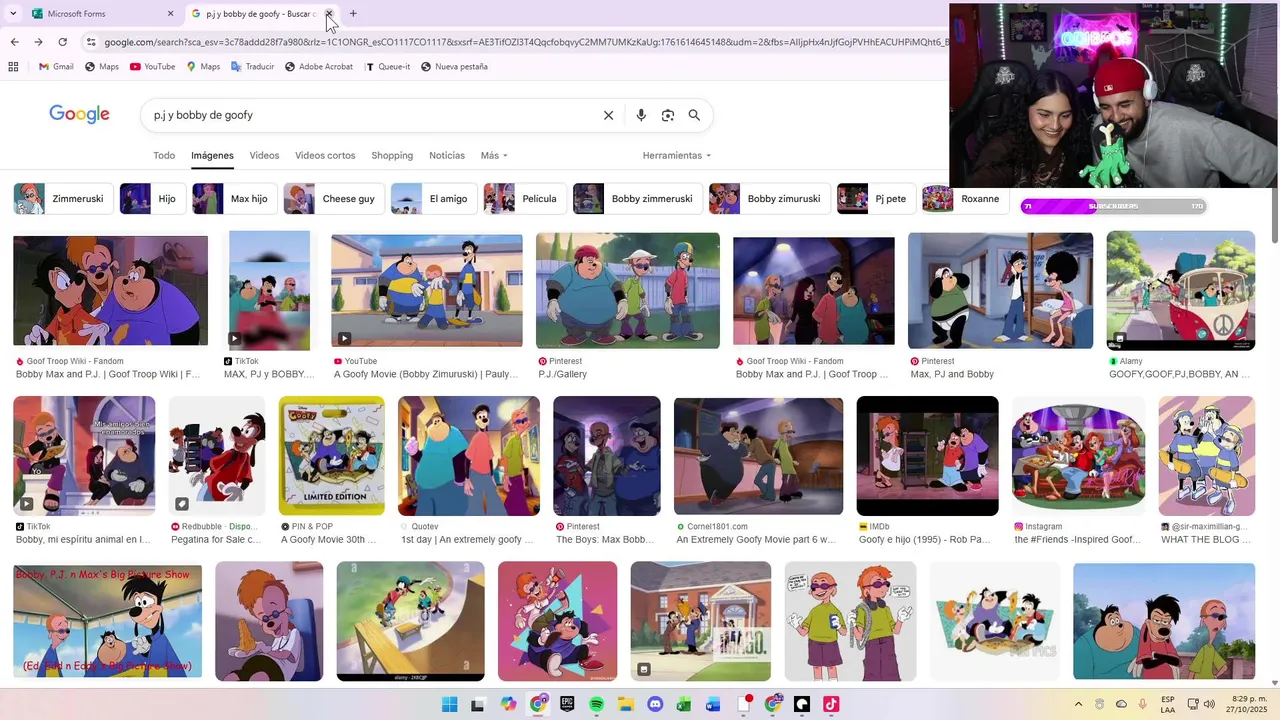Clear the search box with the X icon

608,115
